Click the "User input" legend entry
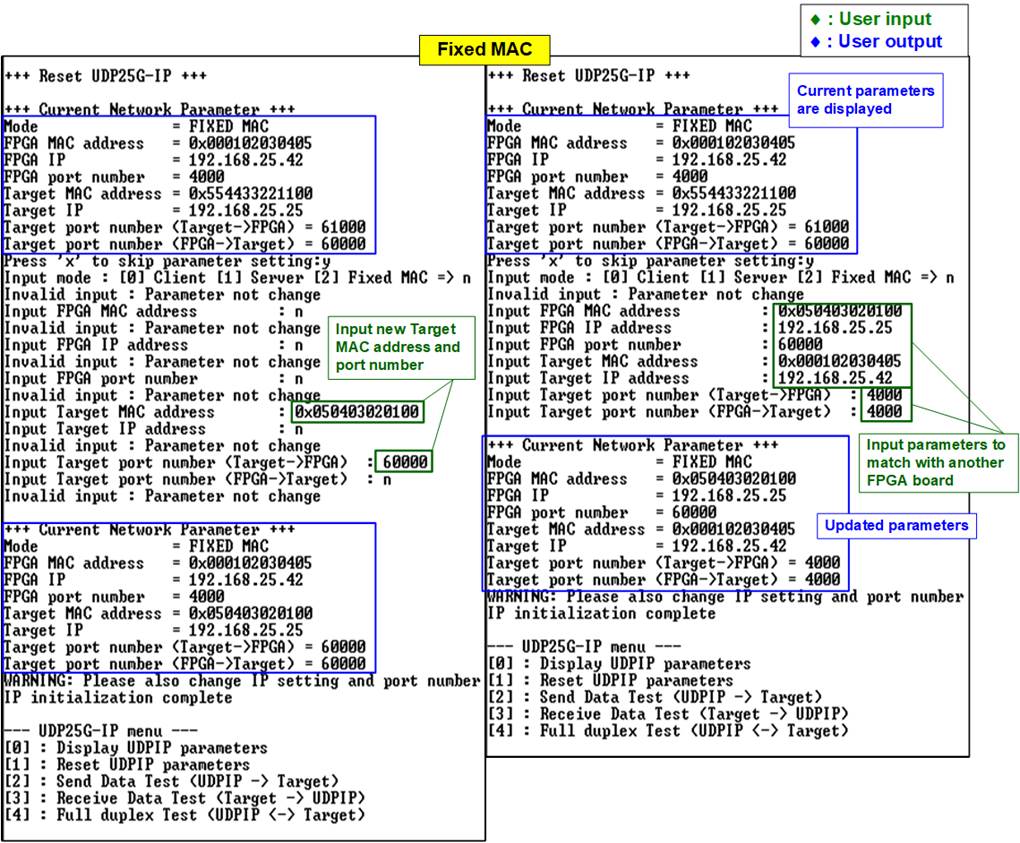The image size is (1020, 843). [872, 19]
